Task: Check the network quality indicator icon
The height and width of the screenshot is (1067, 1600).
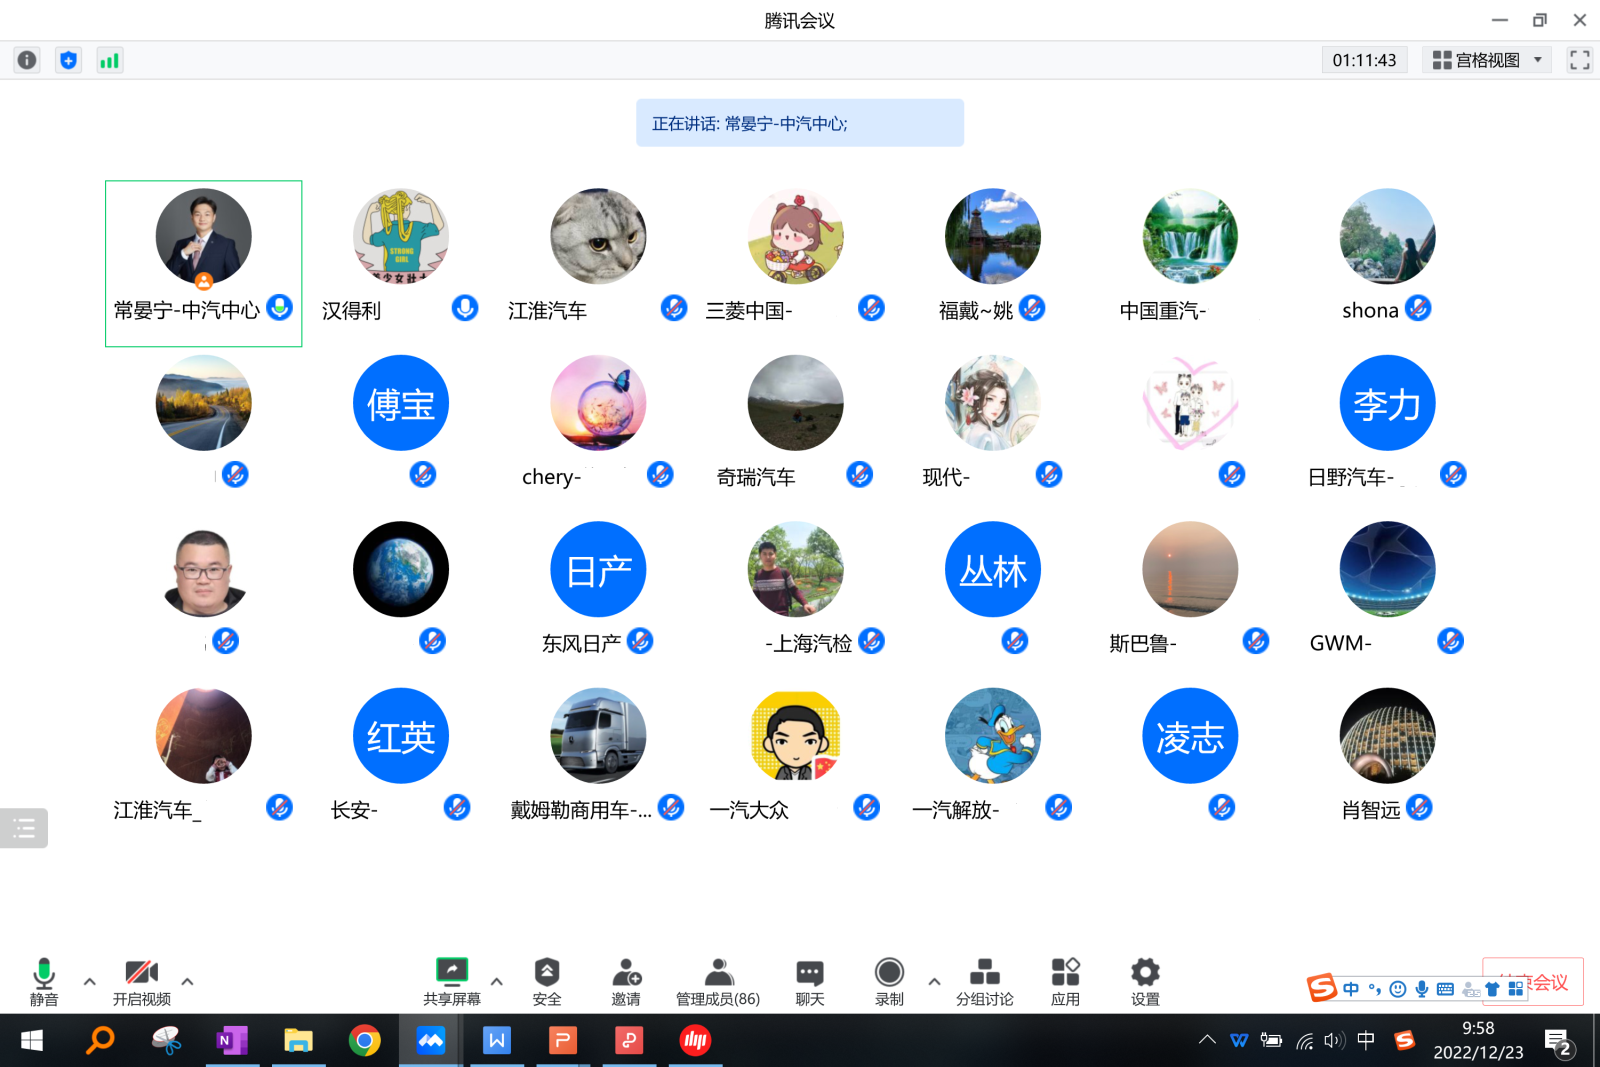Action: [x=109, y=60]
